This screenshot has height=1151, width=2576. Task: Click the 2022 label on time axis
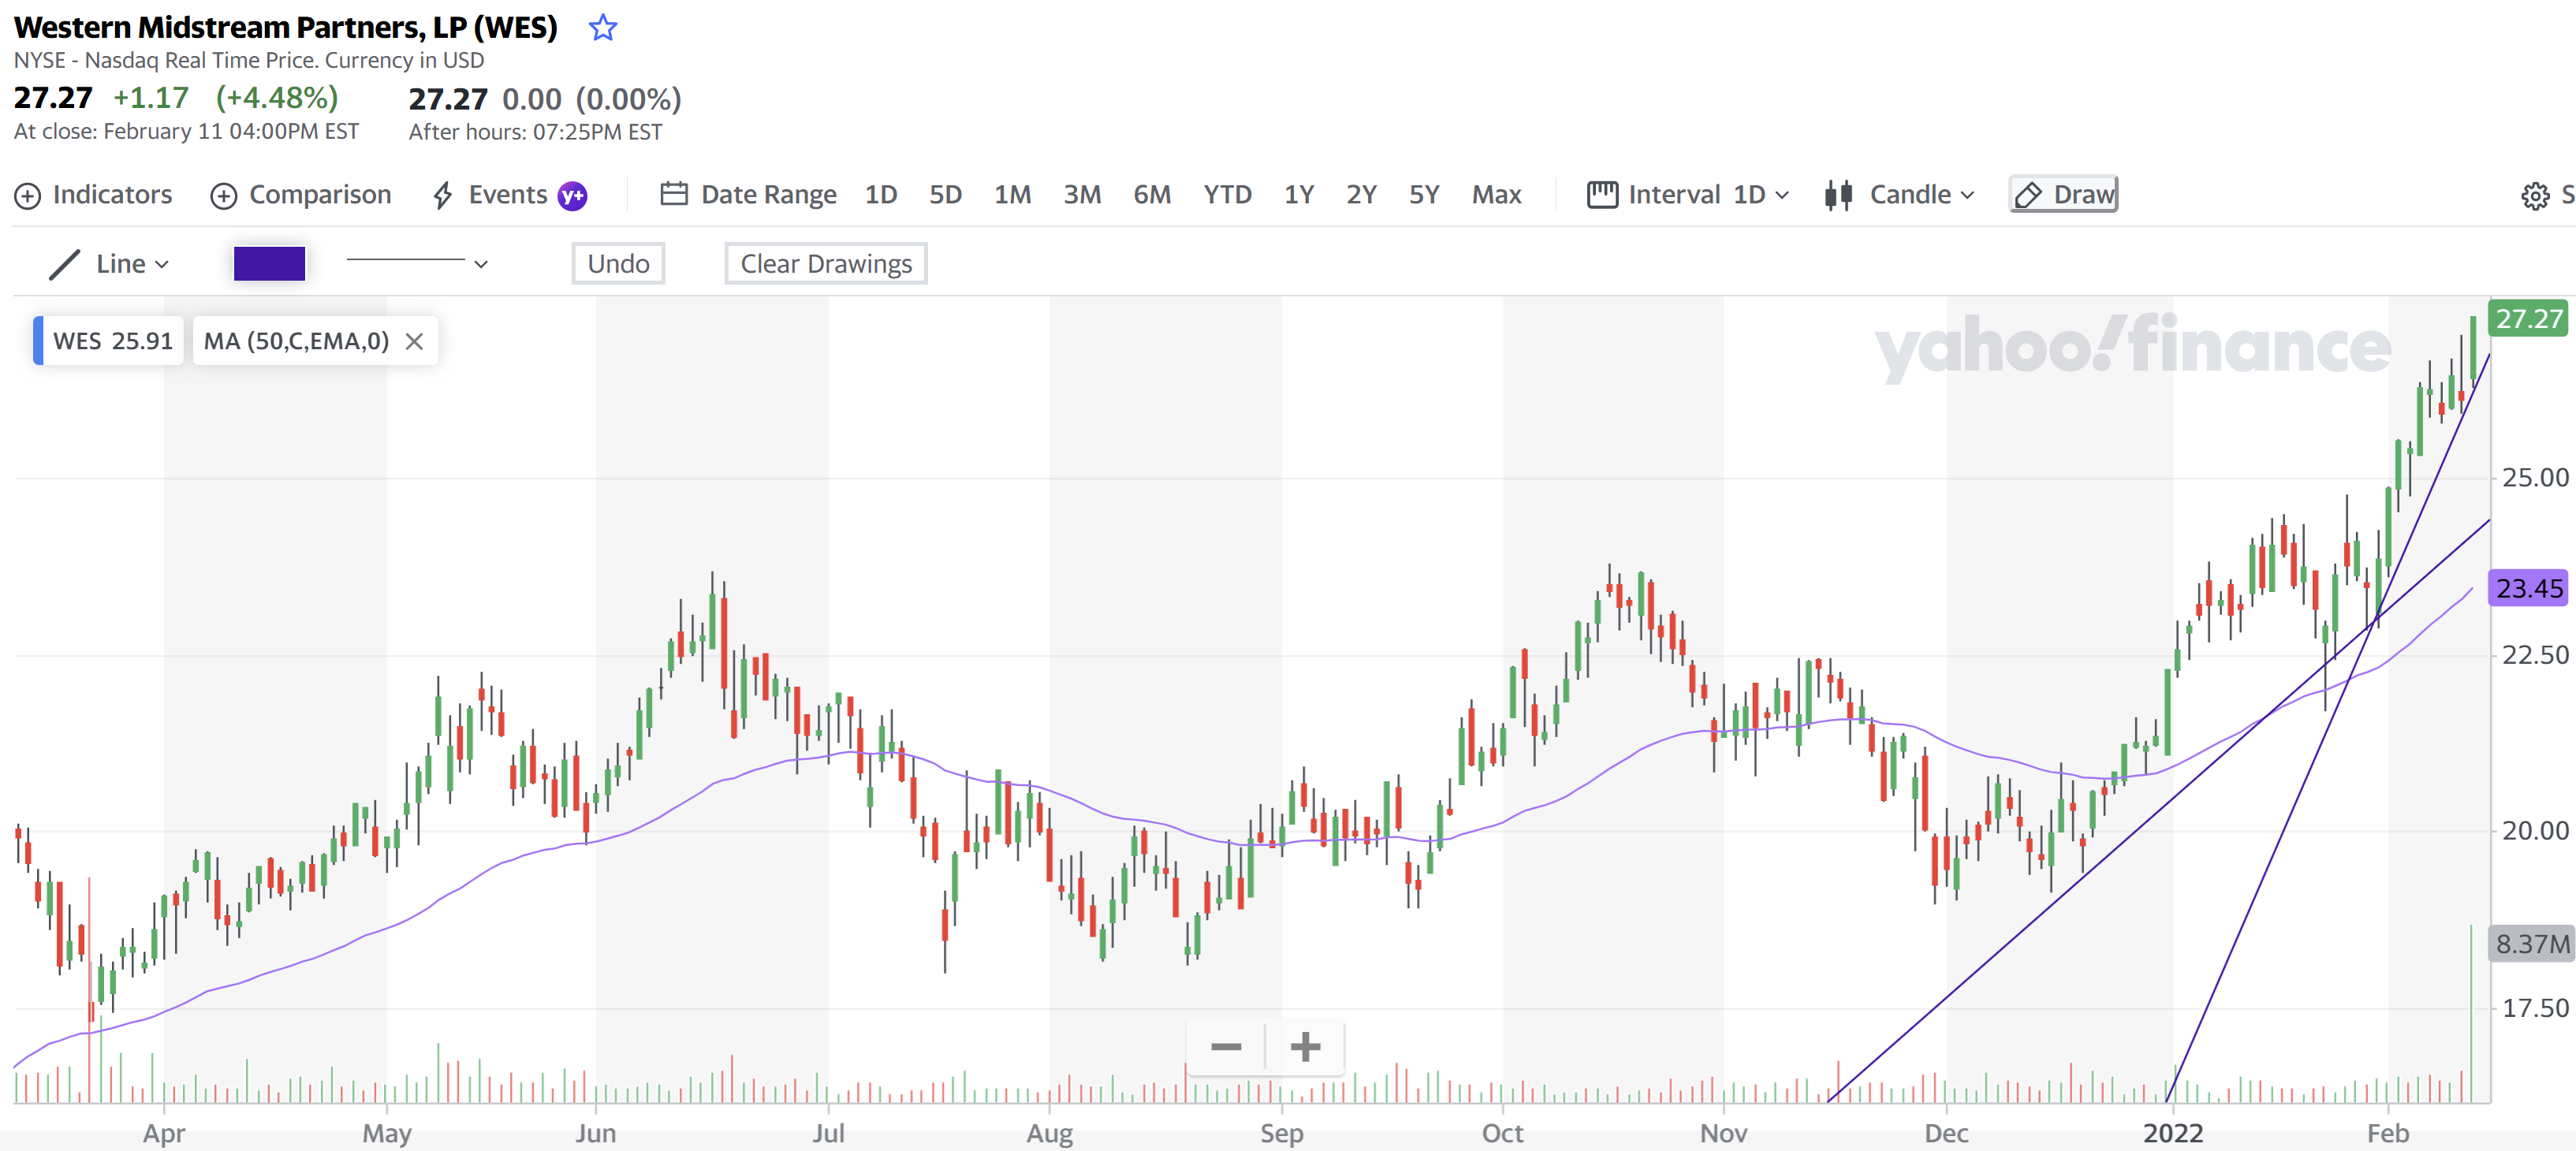2173,1134
